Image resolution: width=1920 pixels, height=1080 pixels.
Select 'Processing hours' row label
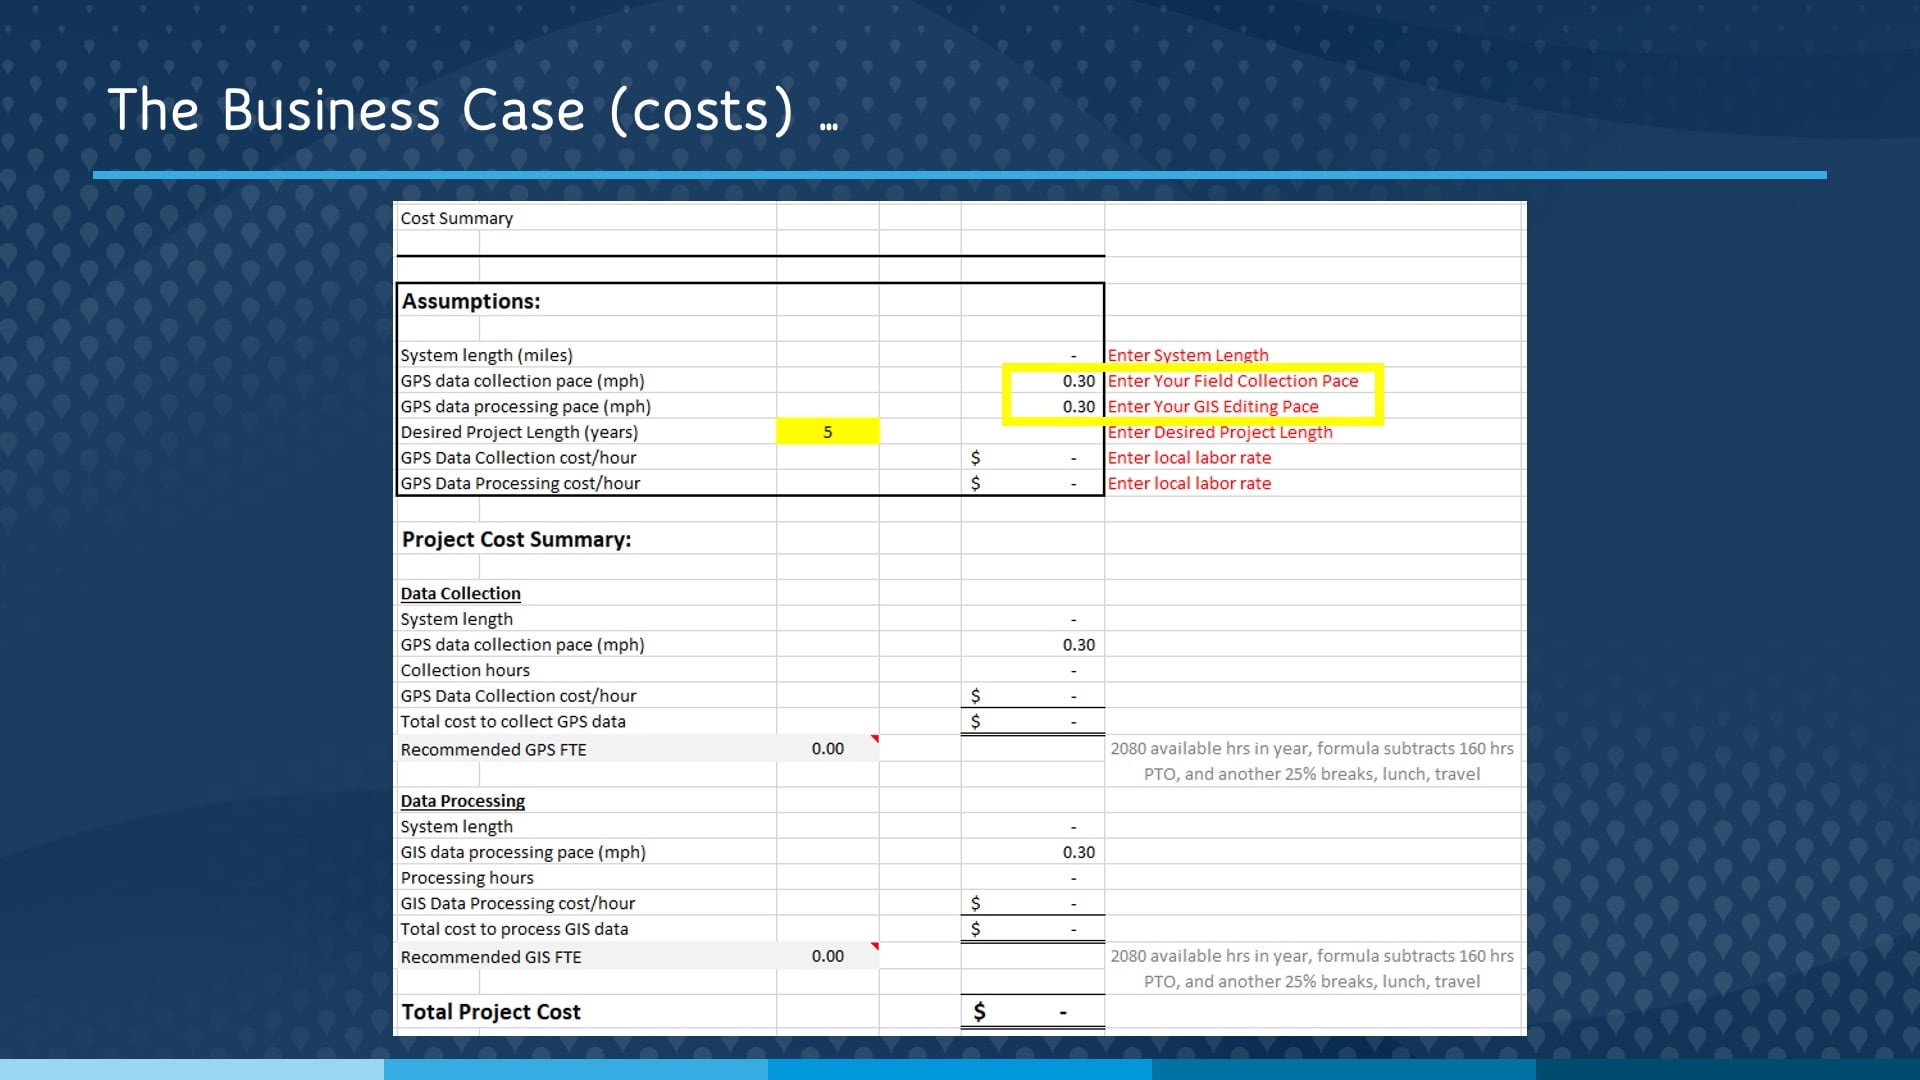(467, 878)
